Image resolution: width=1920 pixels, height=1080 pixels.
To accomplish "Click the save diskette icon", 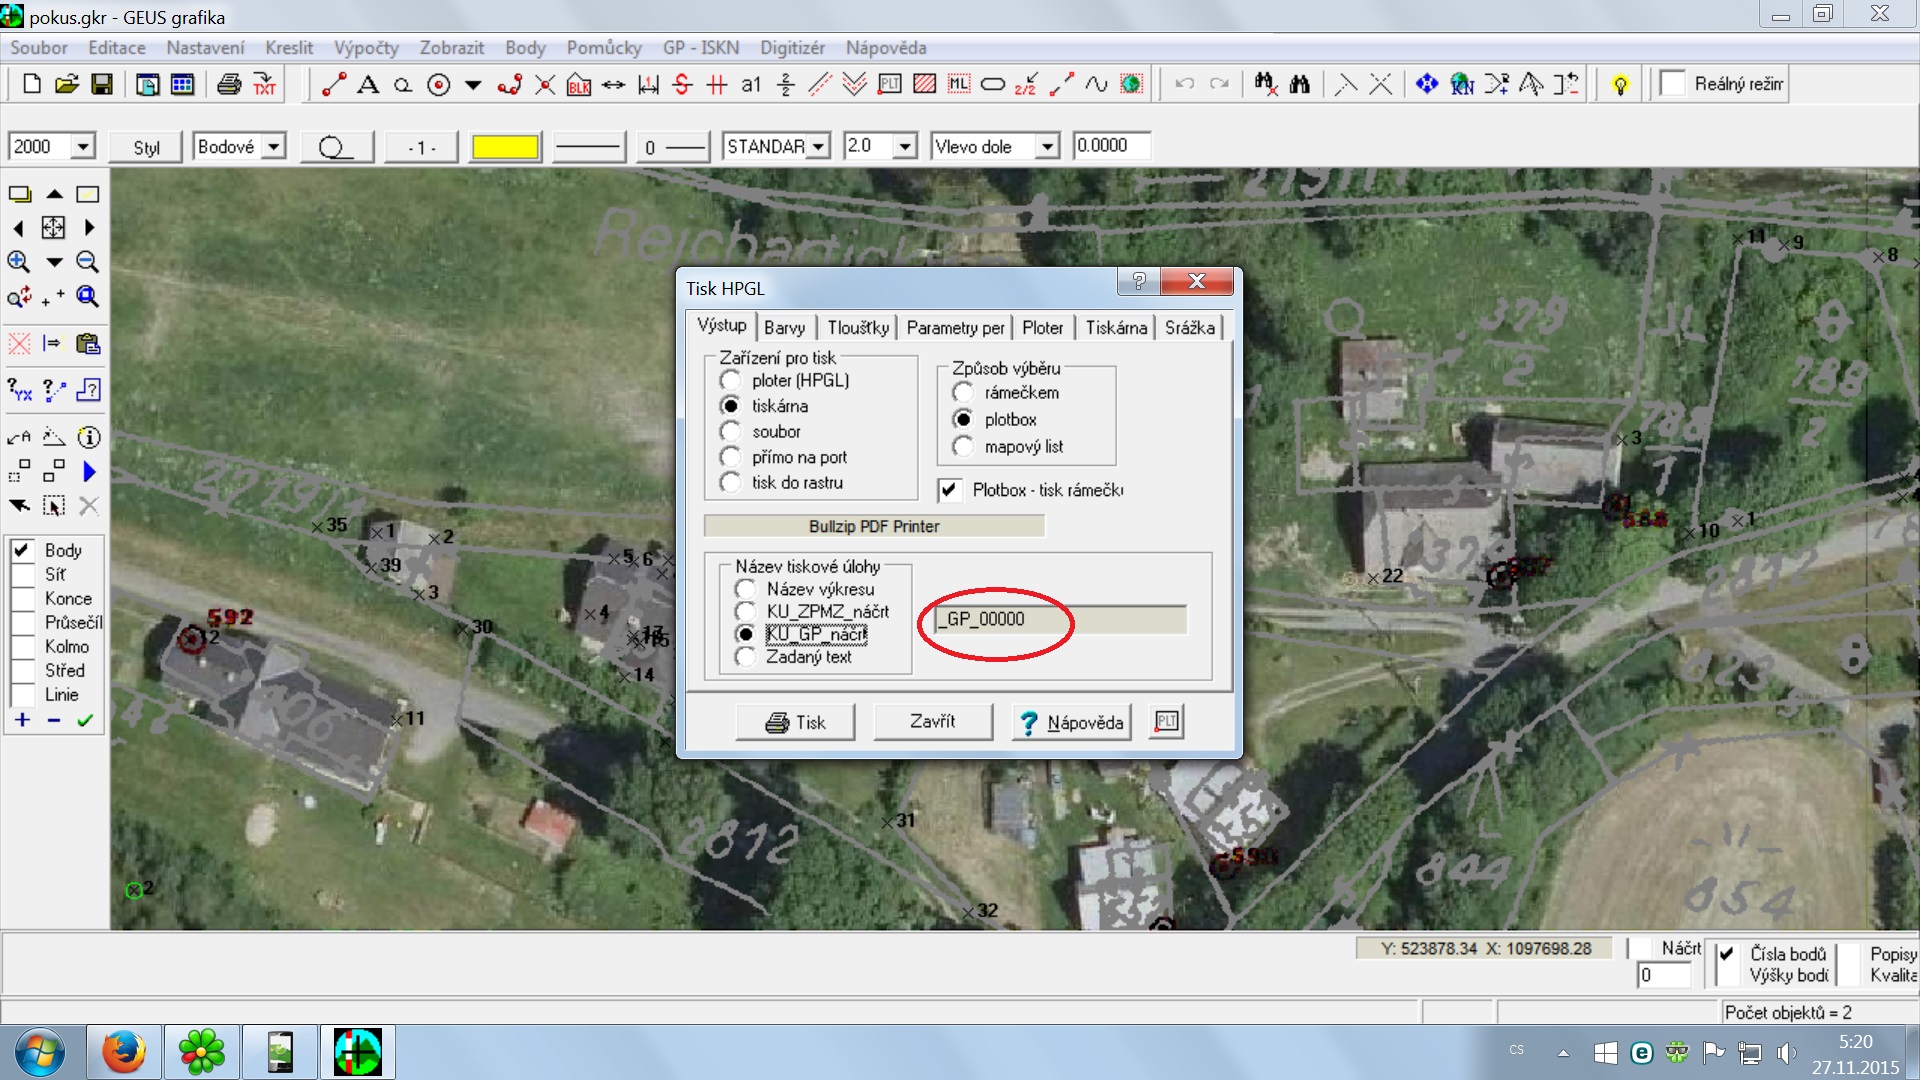I will click(x=101, y=84).
